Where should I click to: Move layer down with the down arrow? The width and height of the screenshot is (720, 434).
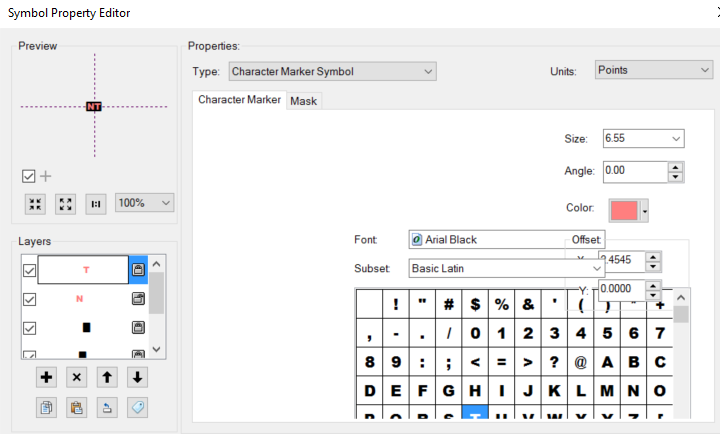tap(137, 377)
